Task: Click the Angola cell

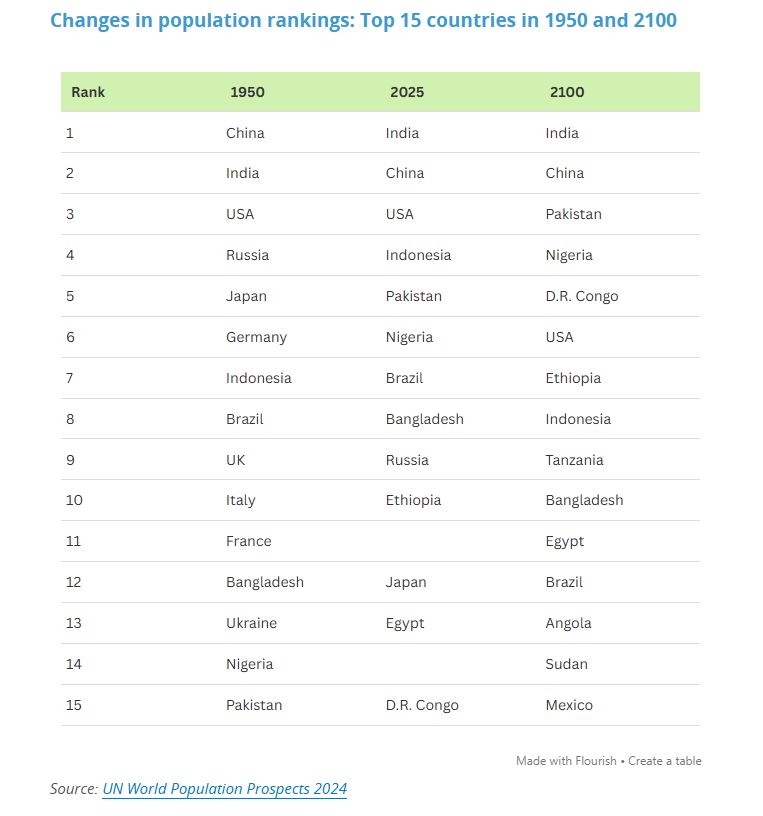Action: point(568,623)
